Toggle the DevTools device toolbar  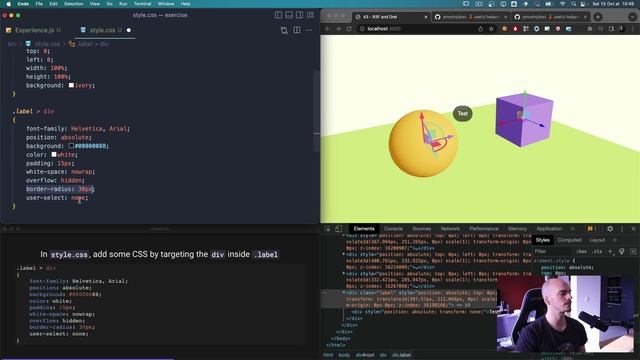338,229
